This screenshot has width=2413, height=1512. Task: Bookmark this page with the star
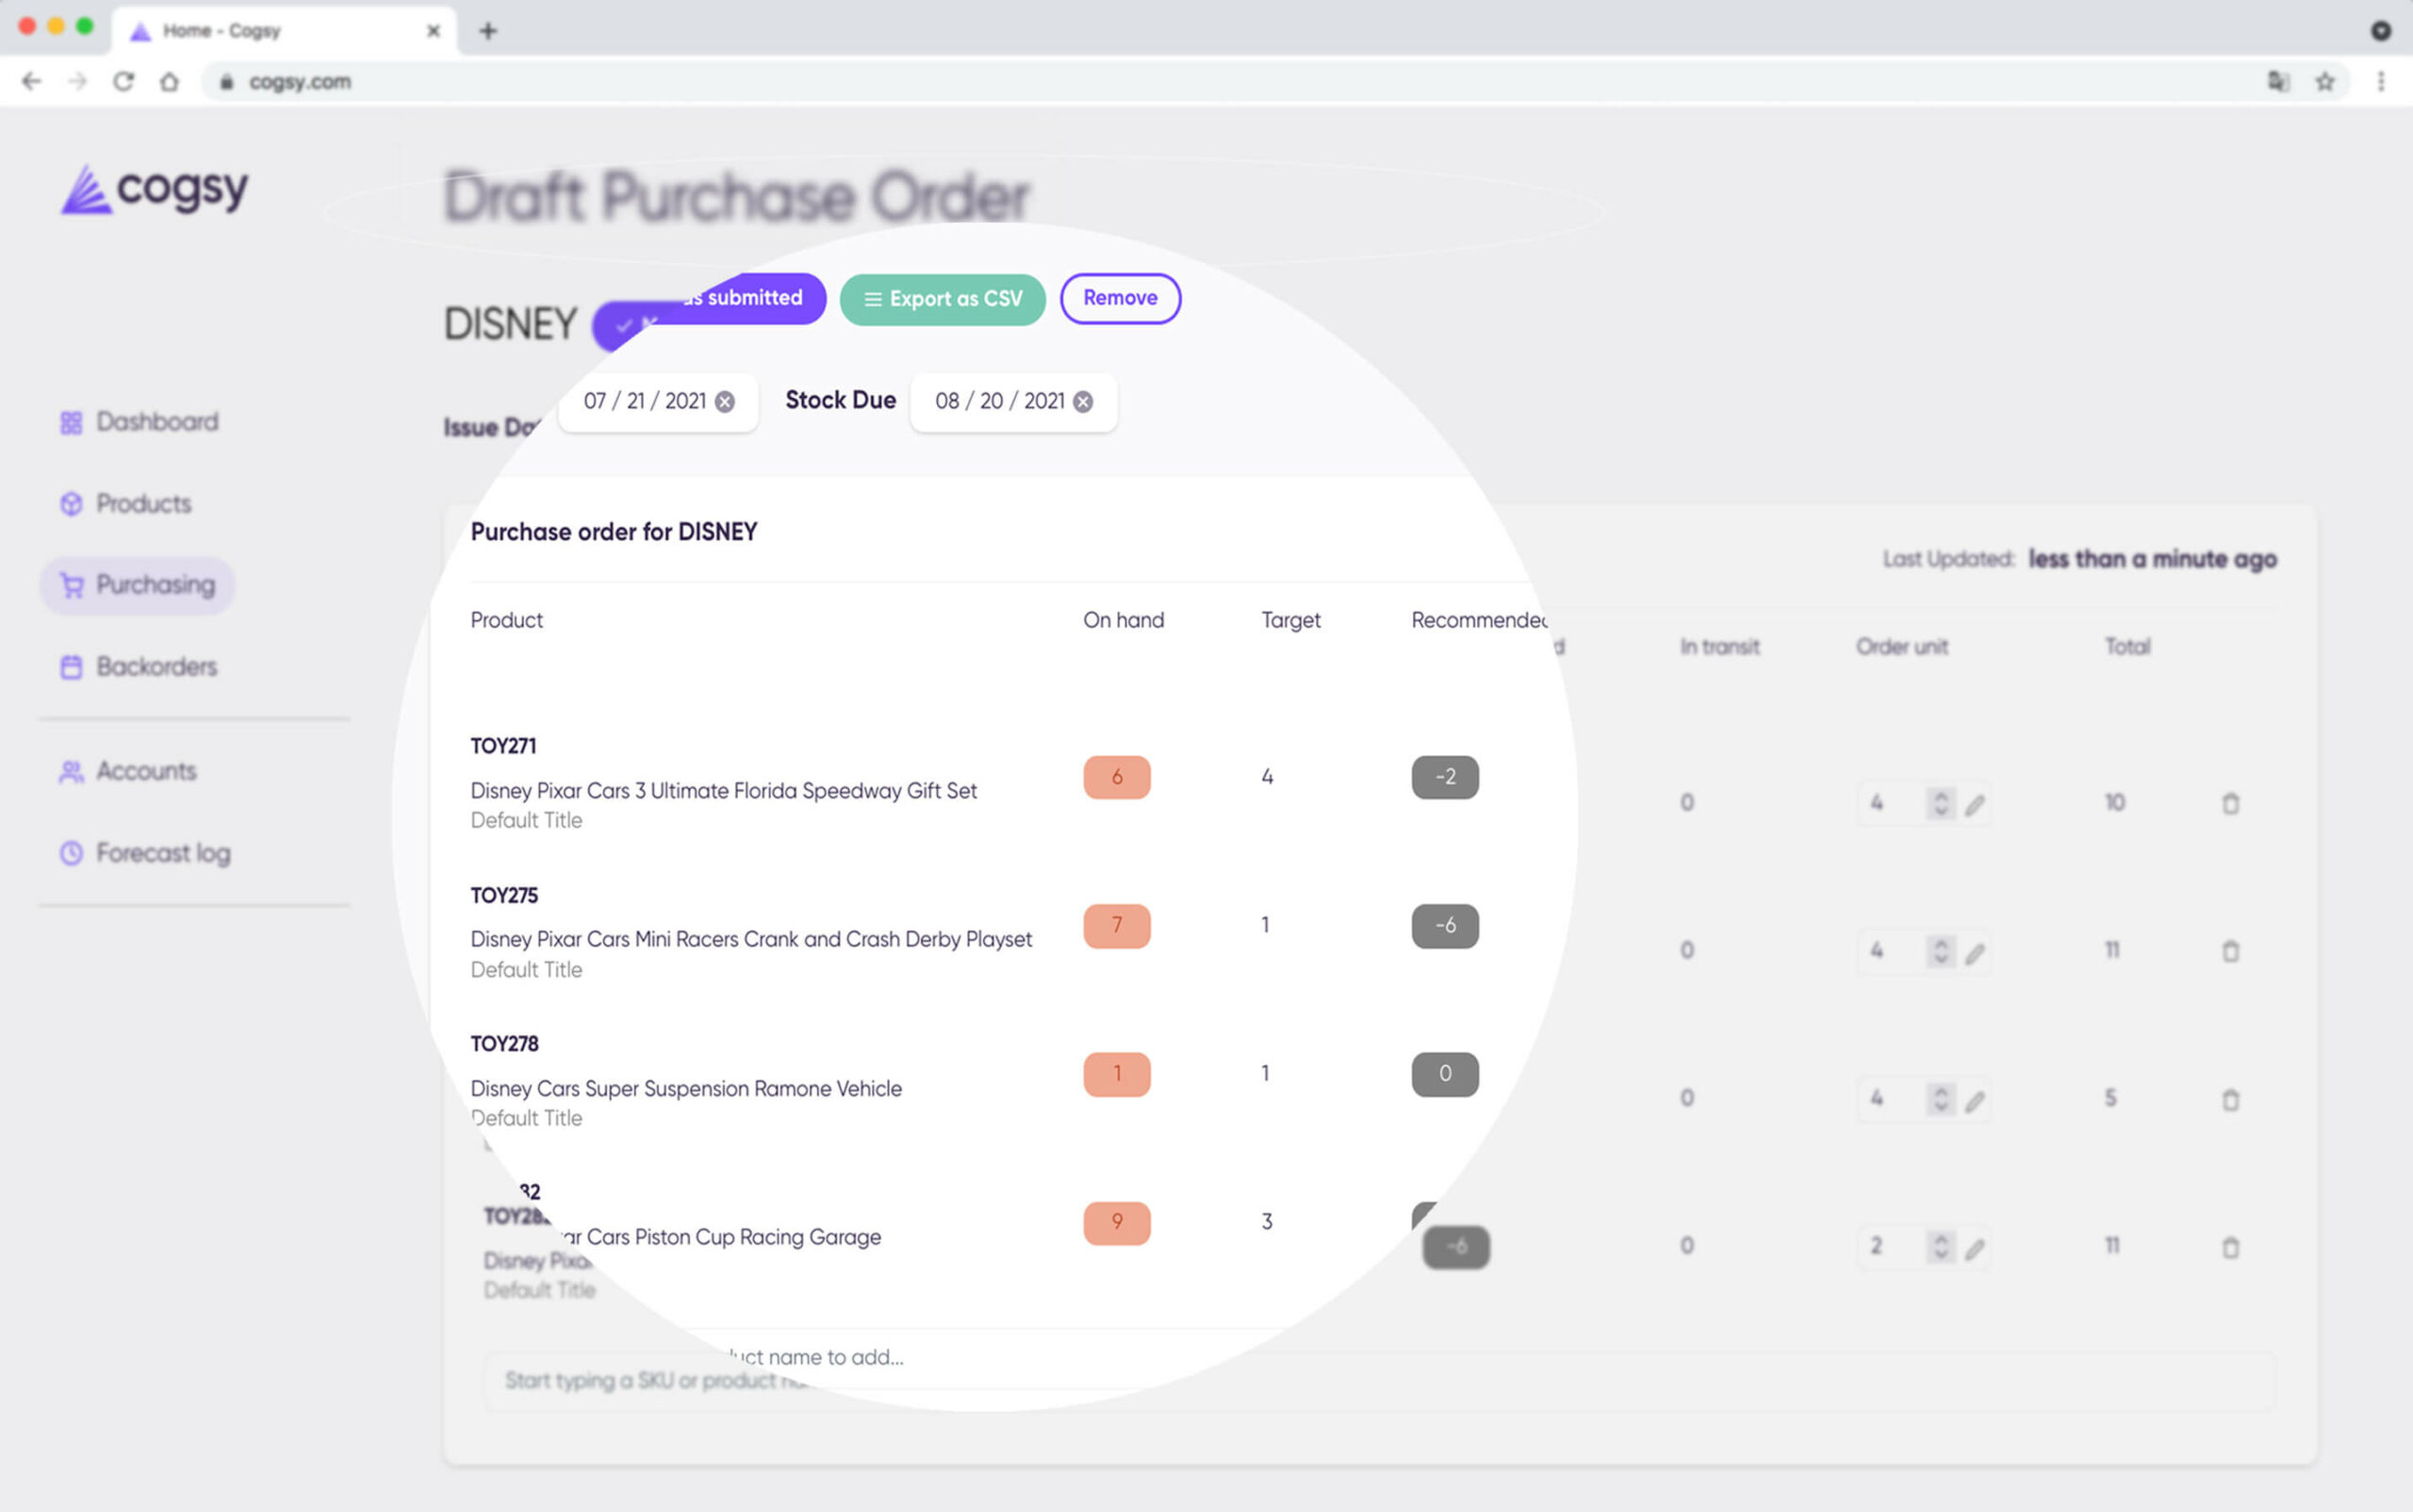(2325, 81)
